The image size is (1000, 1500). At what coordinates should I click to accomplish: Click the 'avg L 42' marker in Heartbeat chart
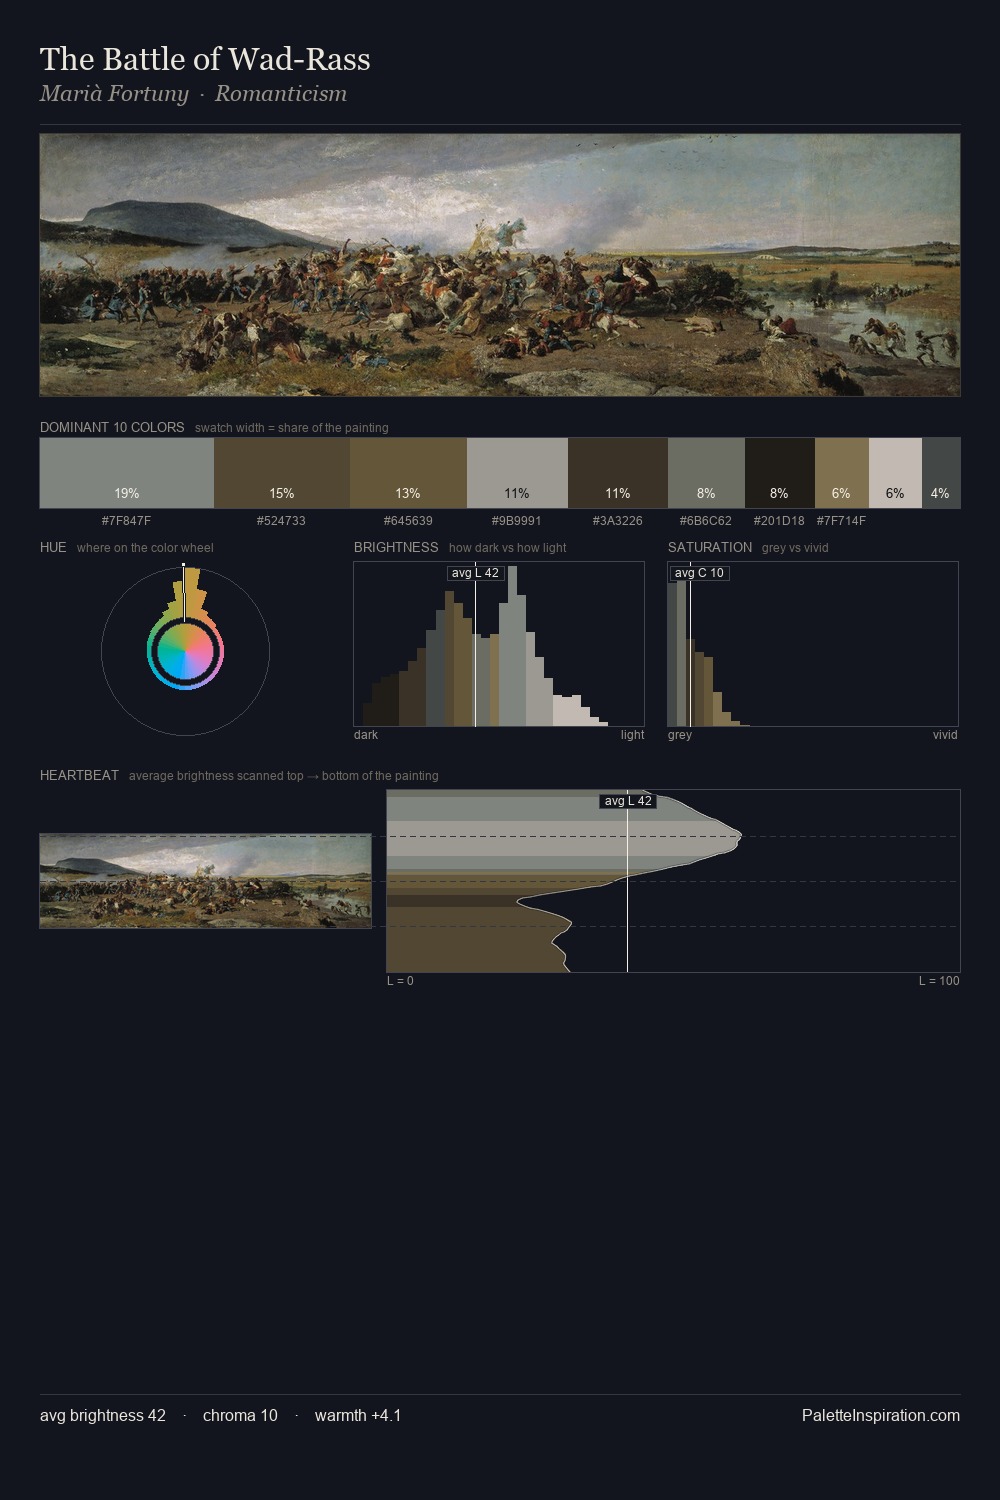click(628, 801)
